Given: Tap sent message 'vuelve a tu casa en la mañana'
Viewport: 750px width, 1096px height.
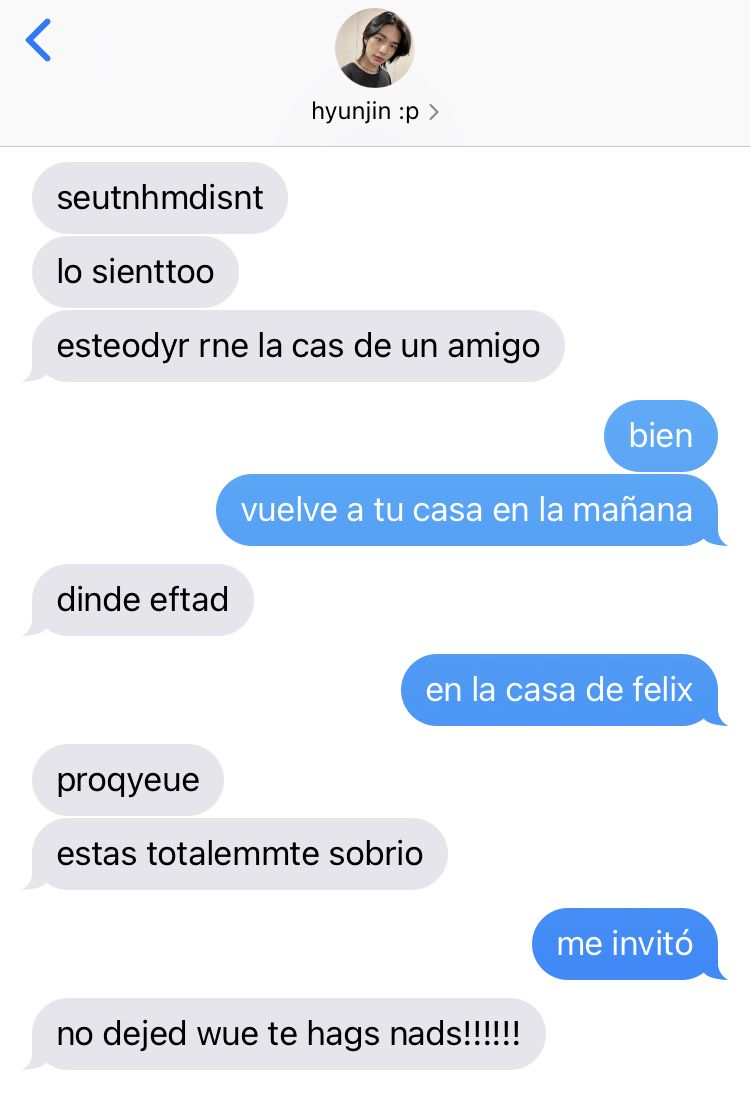Looking at the screenshot, I should pyautogui.click(x=467, y=510).
